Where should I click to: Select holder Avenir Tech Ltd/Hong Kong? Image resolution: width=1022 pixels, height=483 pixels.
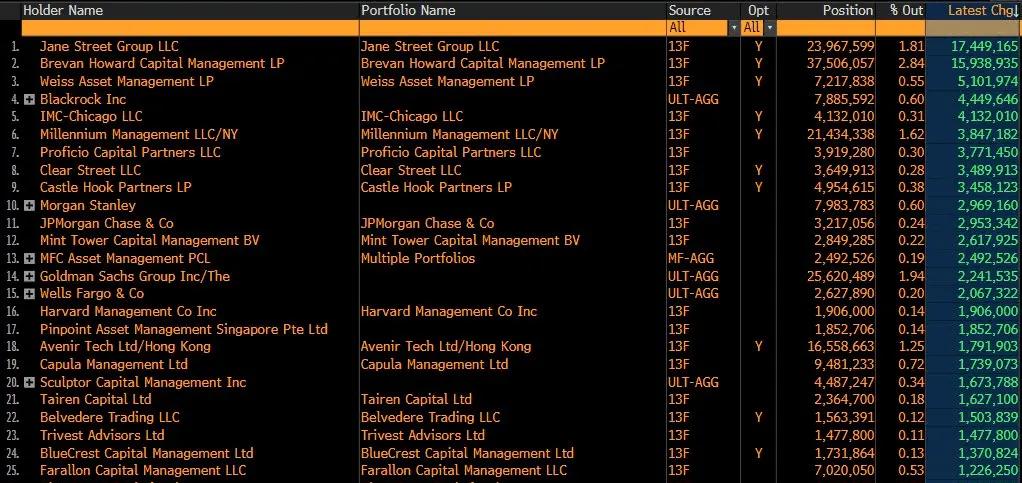click(125, 347)
